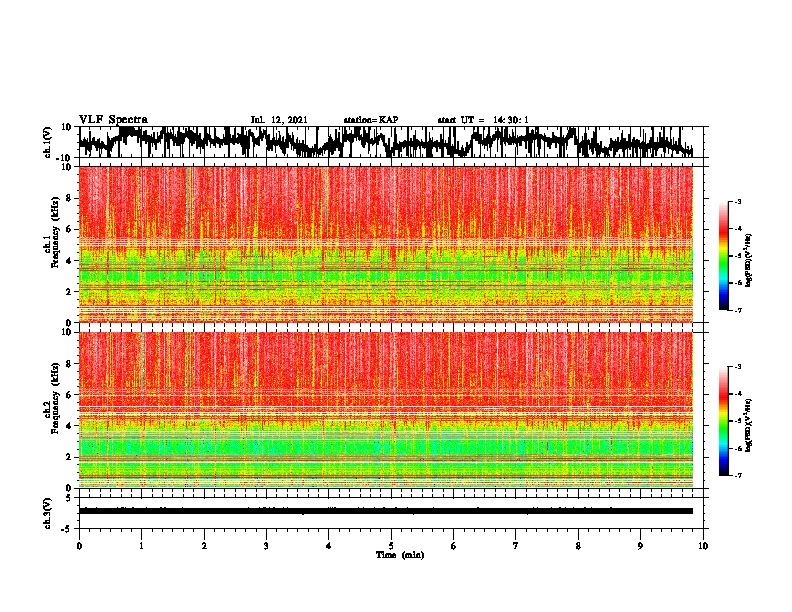Click the "-7" label on ch.1 colorbar
Viewport: 792px width, 612px height.
click(x=738, y=310)
